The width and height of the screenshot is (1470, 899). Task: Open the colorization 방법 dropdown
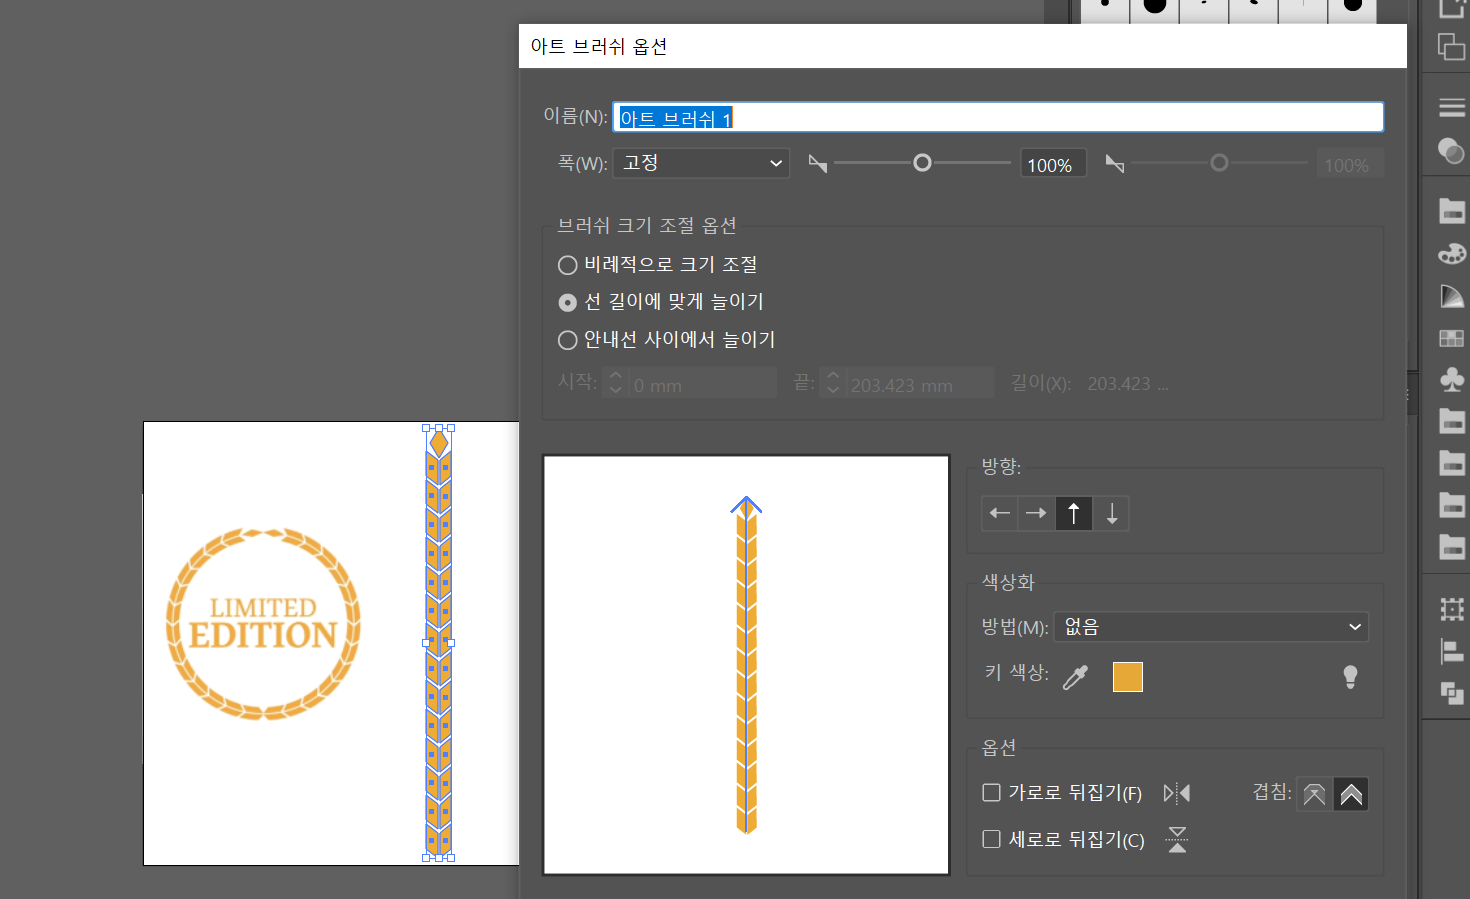pos(1211,627)
